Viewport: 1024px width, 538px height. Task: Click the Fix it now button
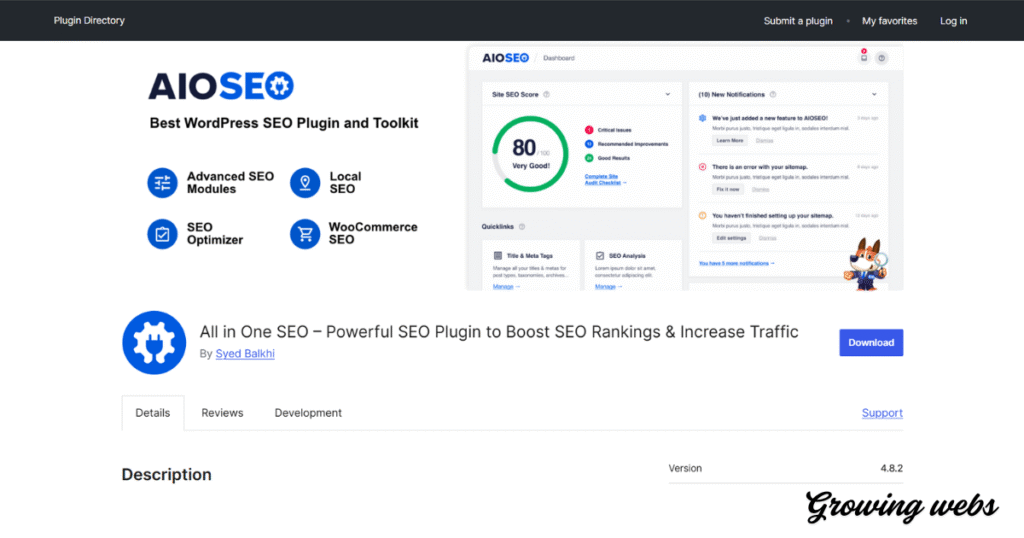click(x=728, y=189)
